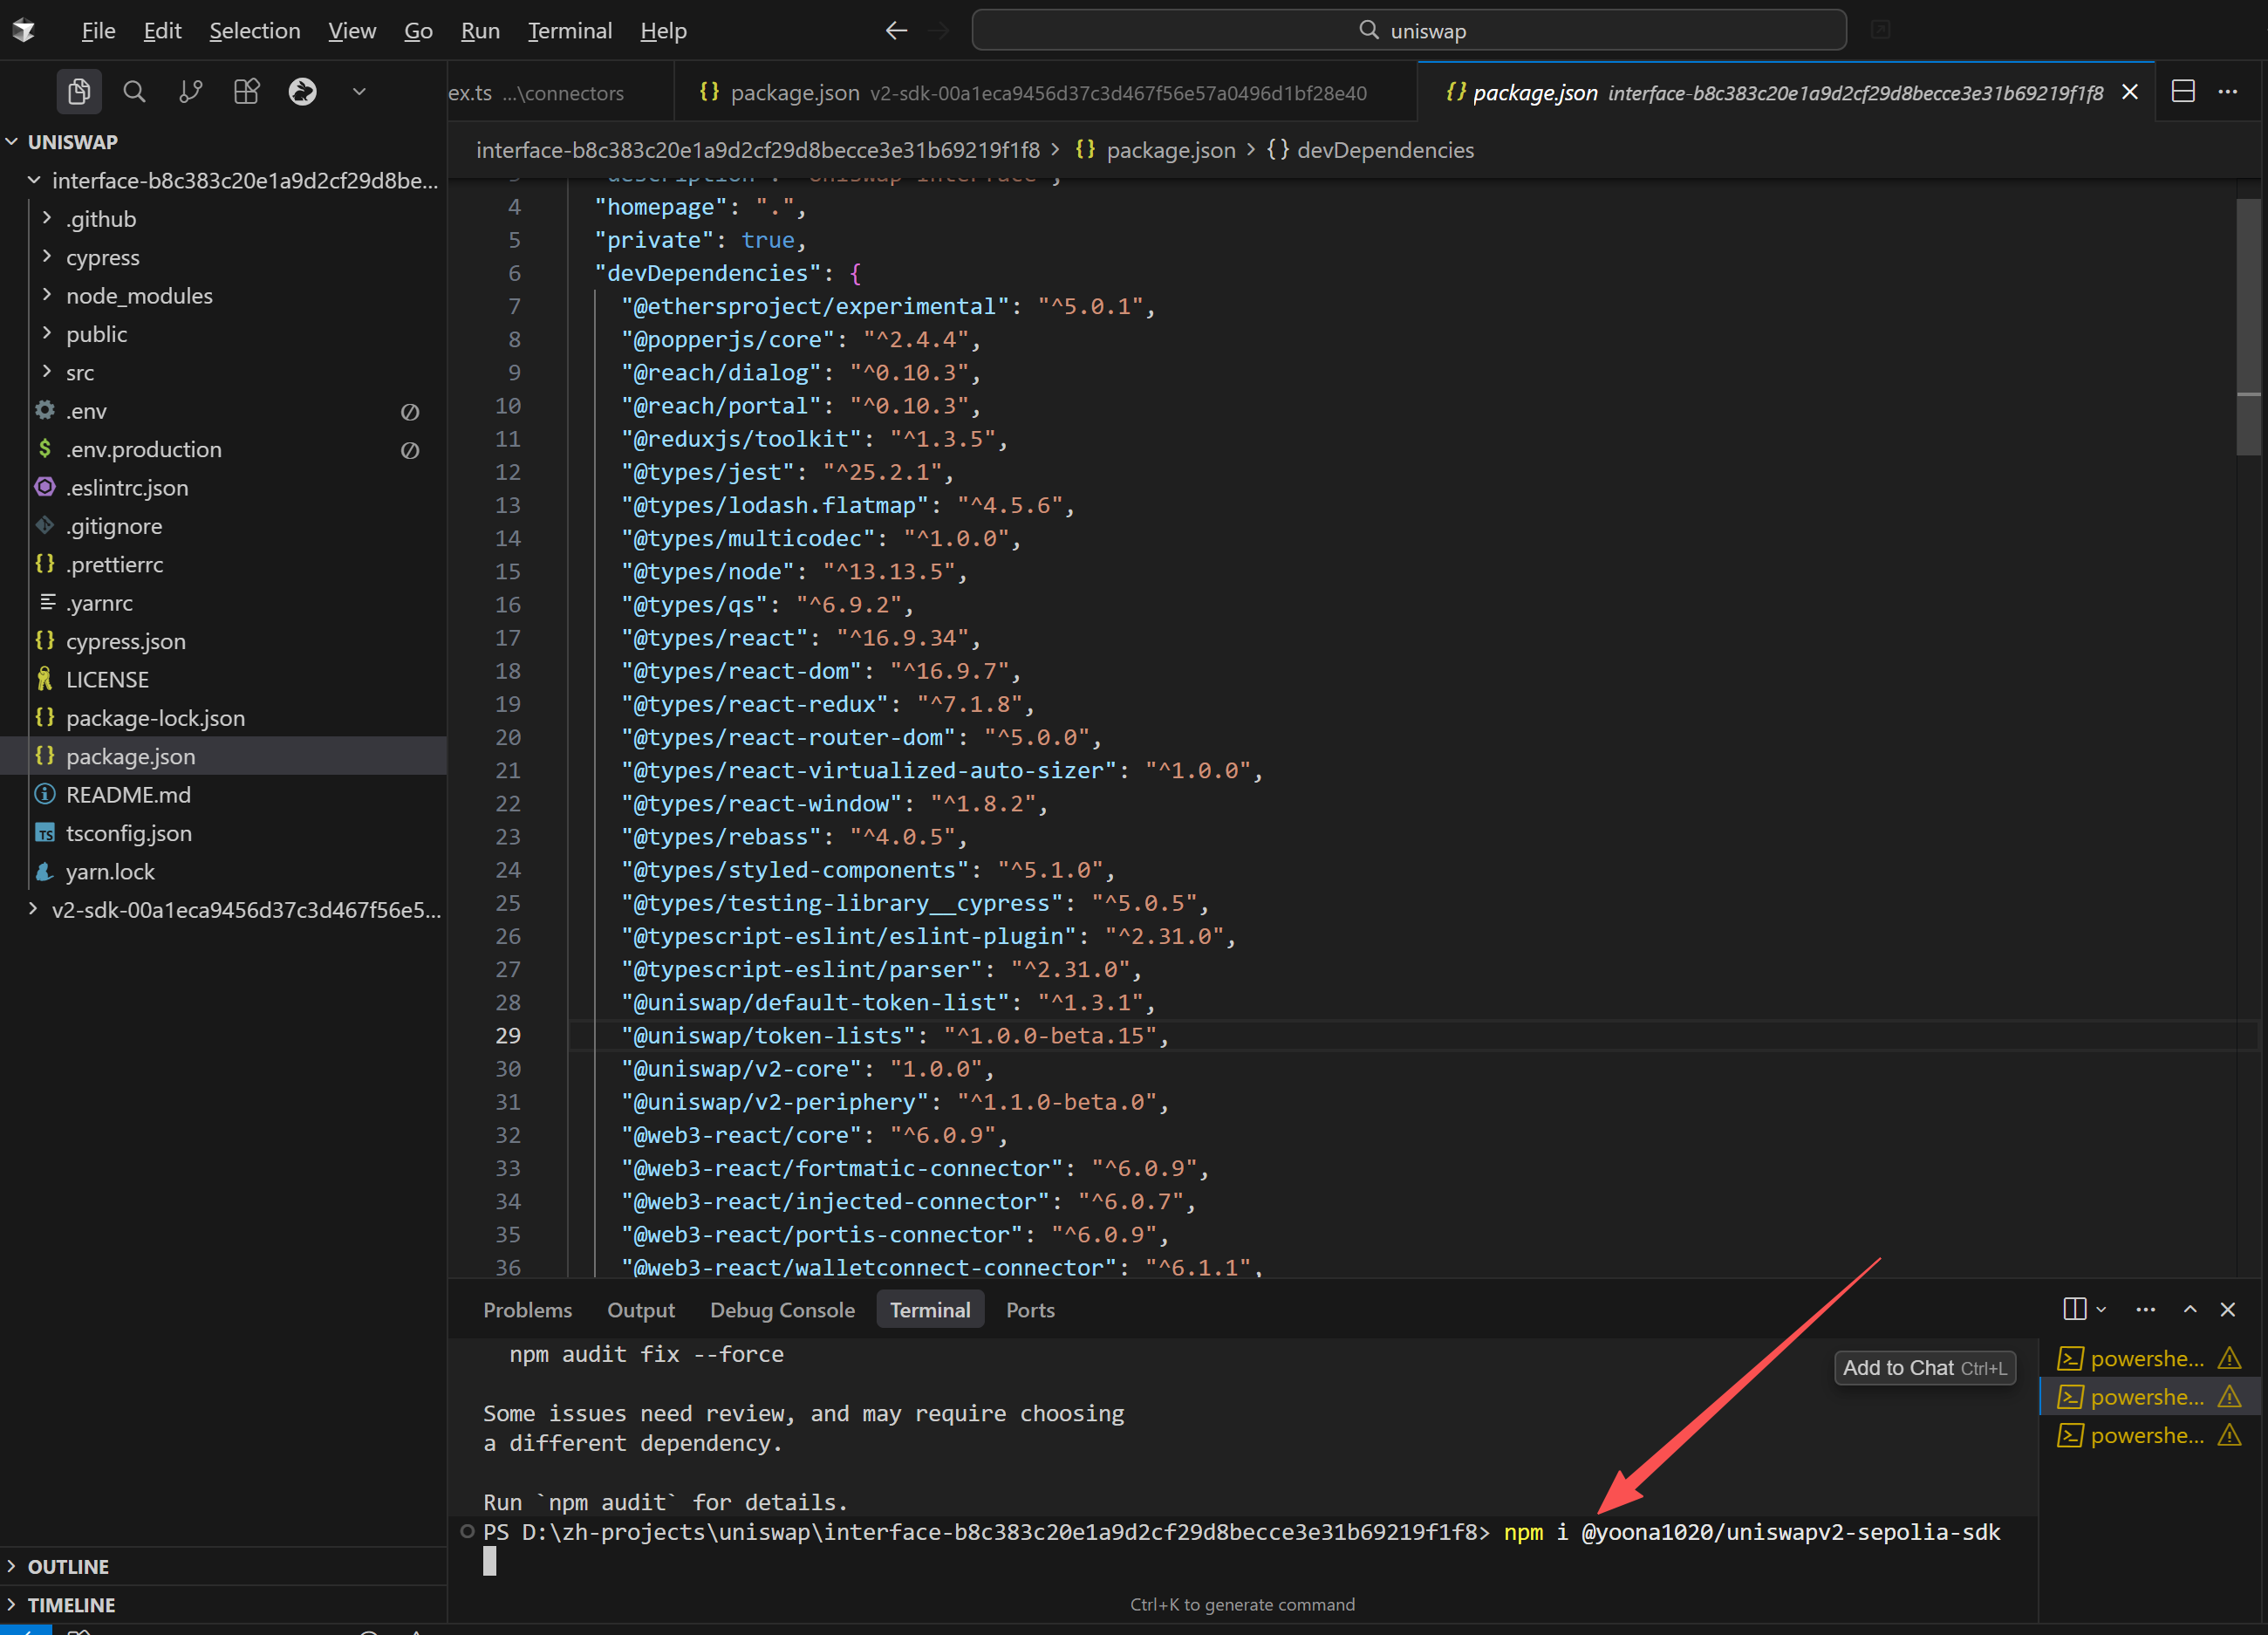Click the go back arrow
Image resolution: width=2268 pixels, height=1635 pixels.
896,31
